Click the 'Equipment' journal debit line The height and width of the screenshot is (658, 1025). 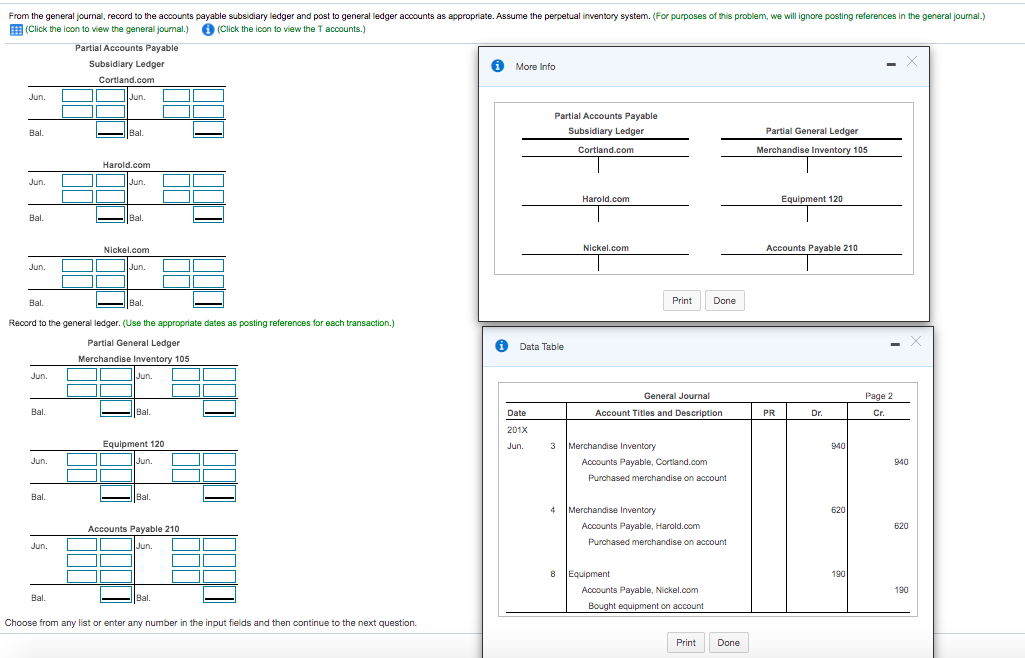tap(589, 574)
